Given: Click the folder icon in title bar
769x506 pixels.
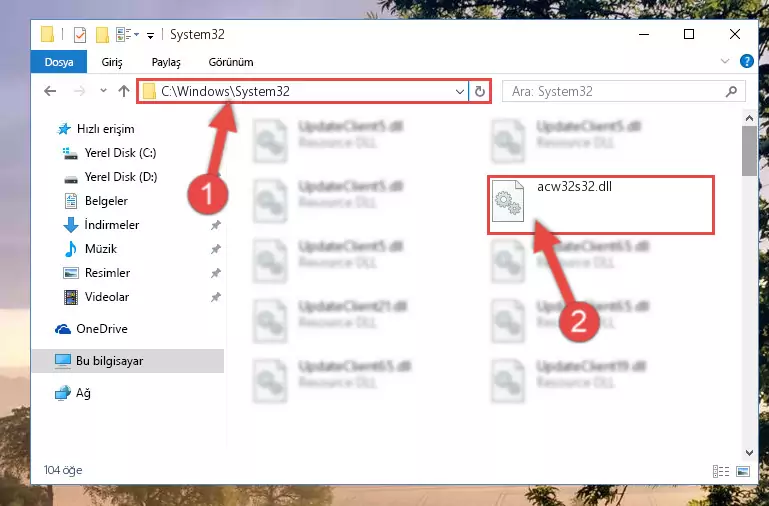Looking at the screenshot, I should [x=48, y=34].
